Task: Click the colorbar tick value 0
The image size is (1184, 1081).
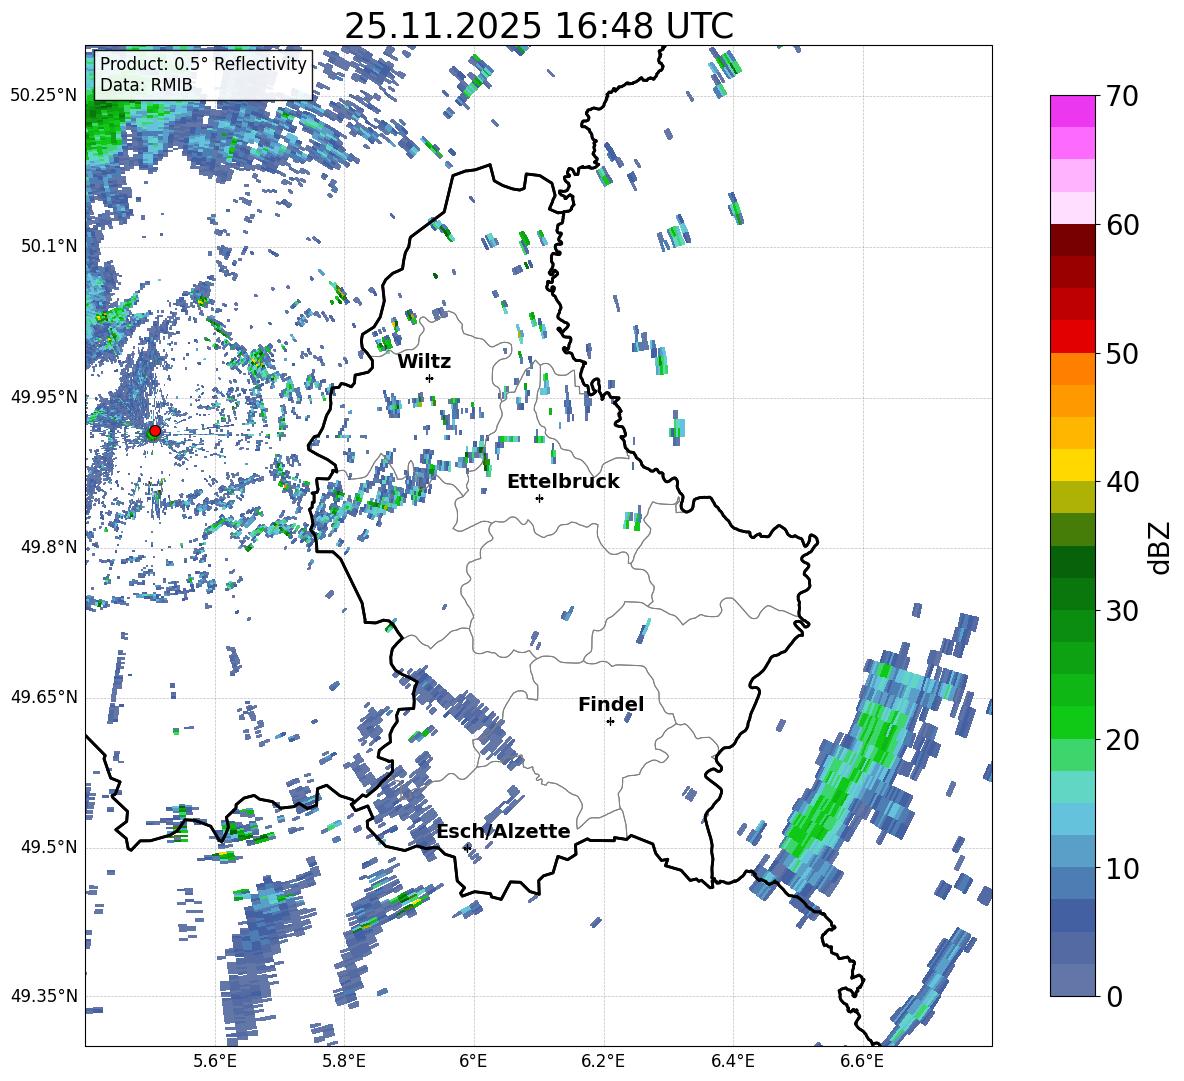Action: (x=1114, y=996)
